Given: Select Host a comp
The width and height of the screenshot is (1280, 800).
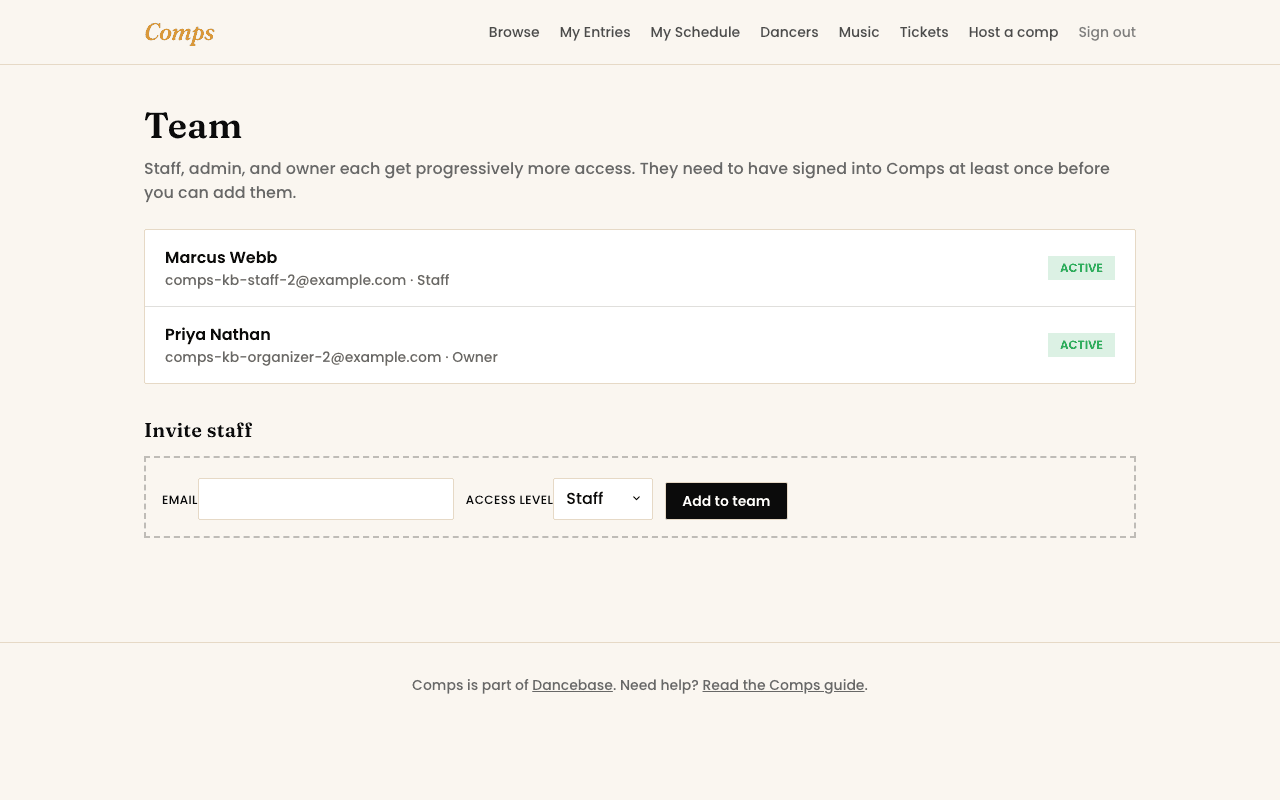Looking at the screenshot, I should 1013,32.
